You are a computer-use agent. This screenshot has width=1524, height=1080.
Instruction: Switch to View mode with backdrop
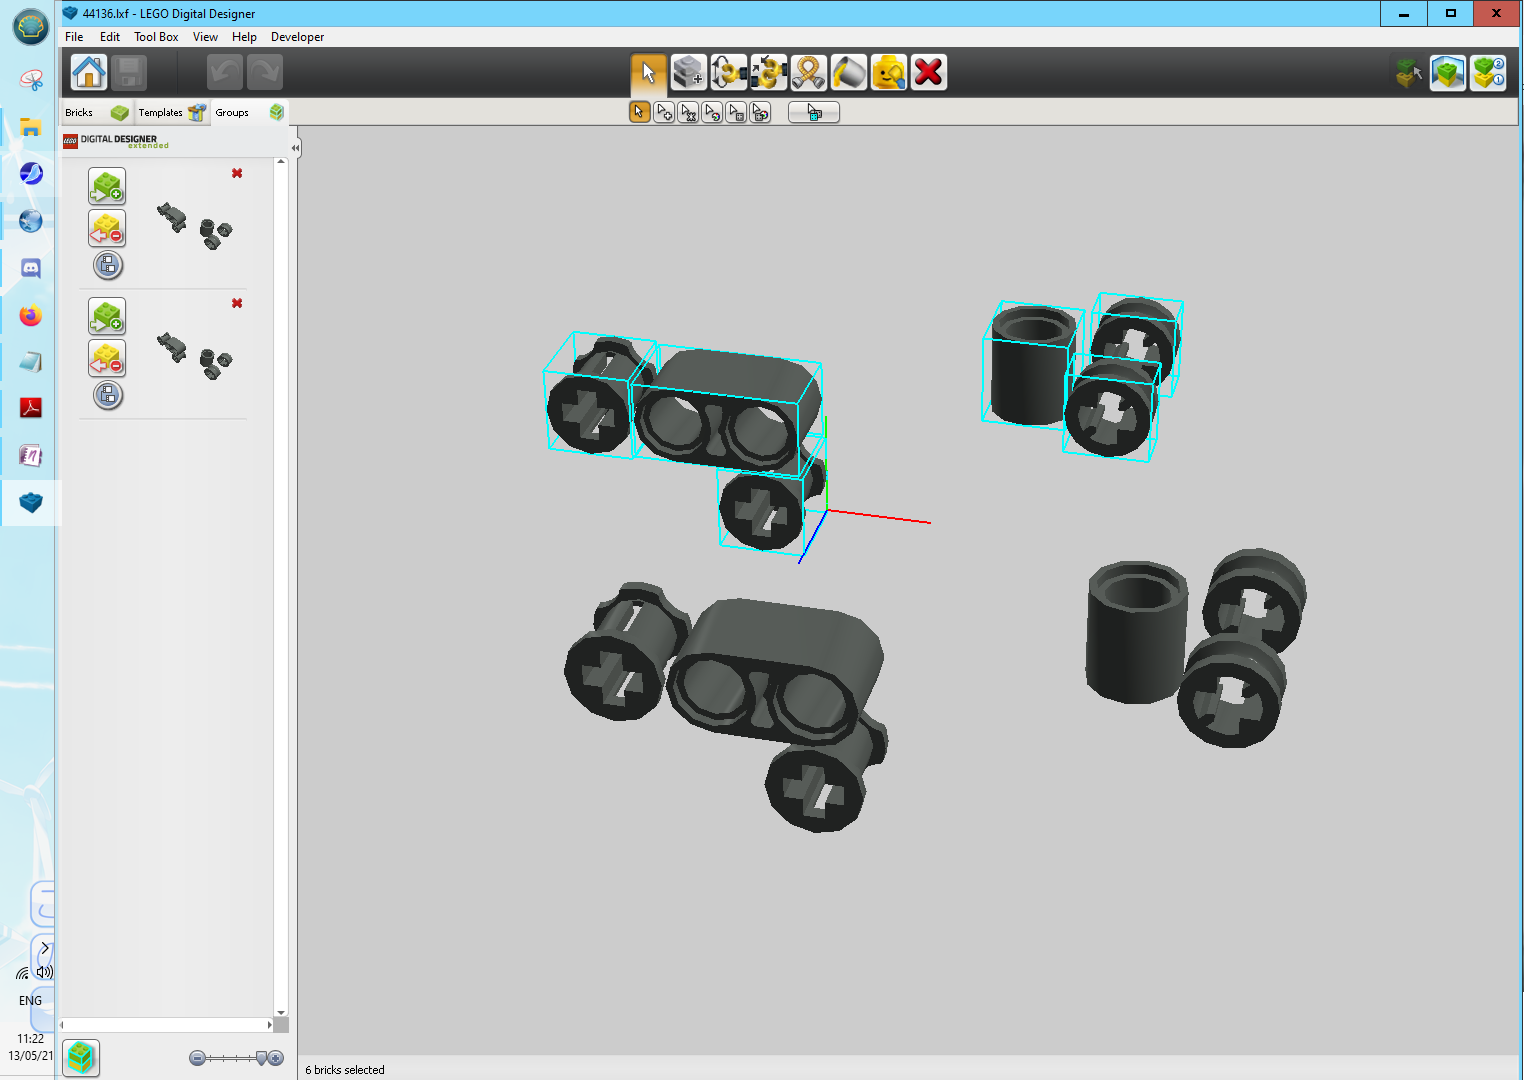pyautogui.click(x=1447, y=72)
